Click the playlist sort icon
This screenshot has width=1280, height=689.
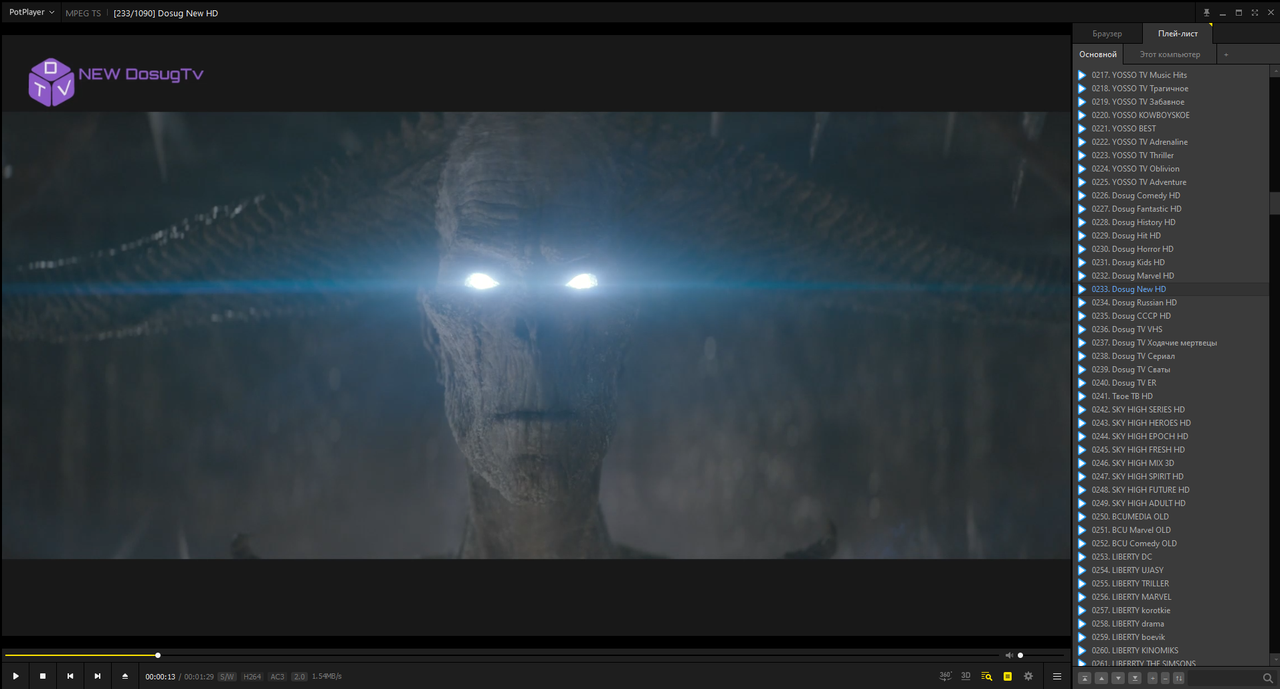(1179, 678)
